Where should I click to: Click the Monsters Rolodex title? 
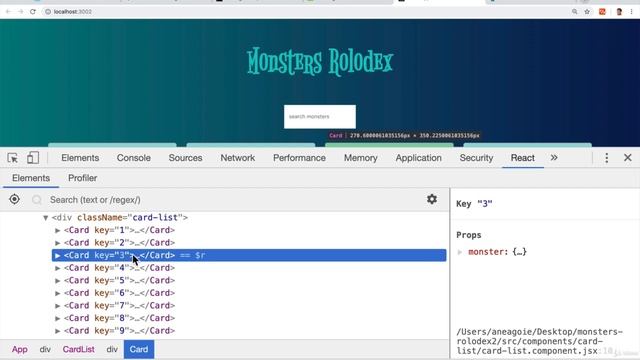pos(320,62)
